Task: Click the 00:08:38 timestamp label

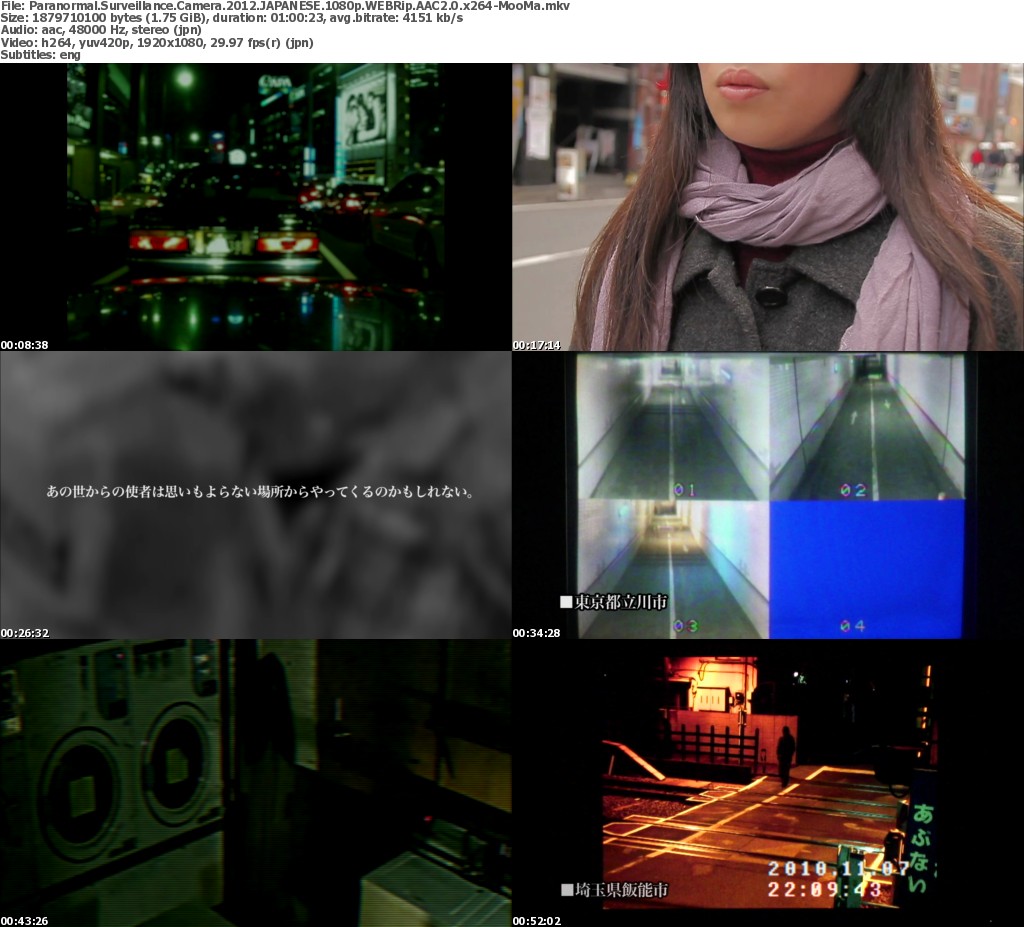Action: [x=25, y=345]
